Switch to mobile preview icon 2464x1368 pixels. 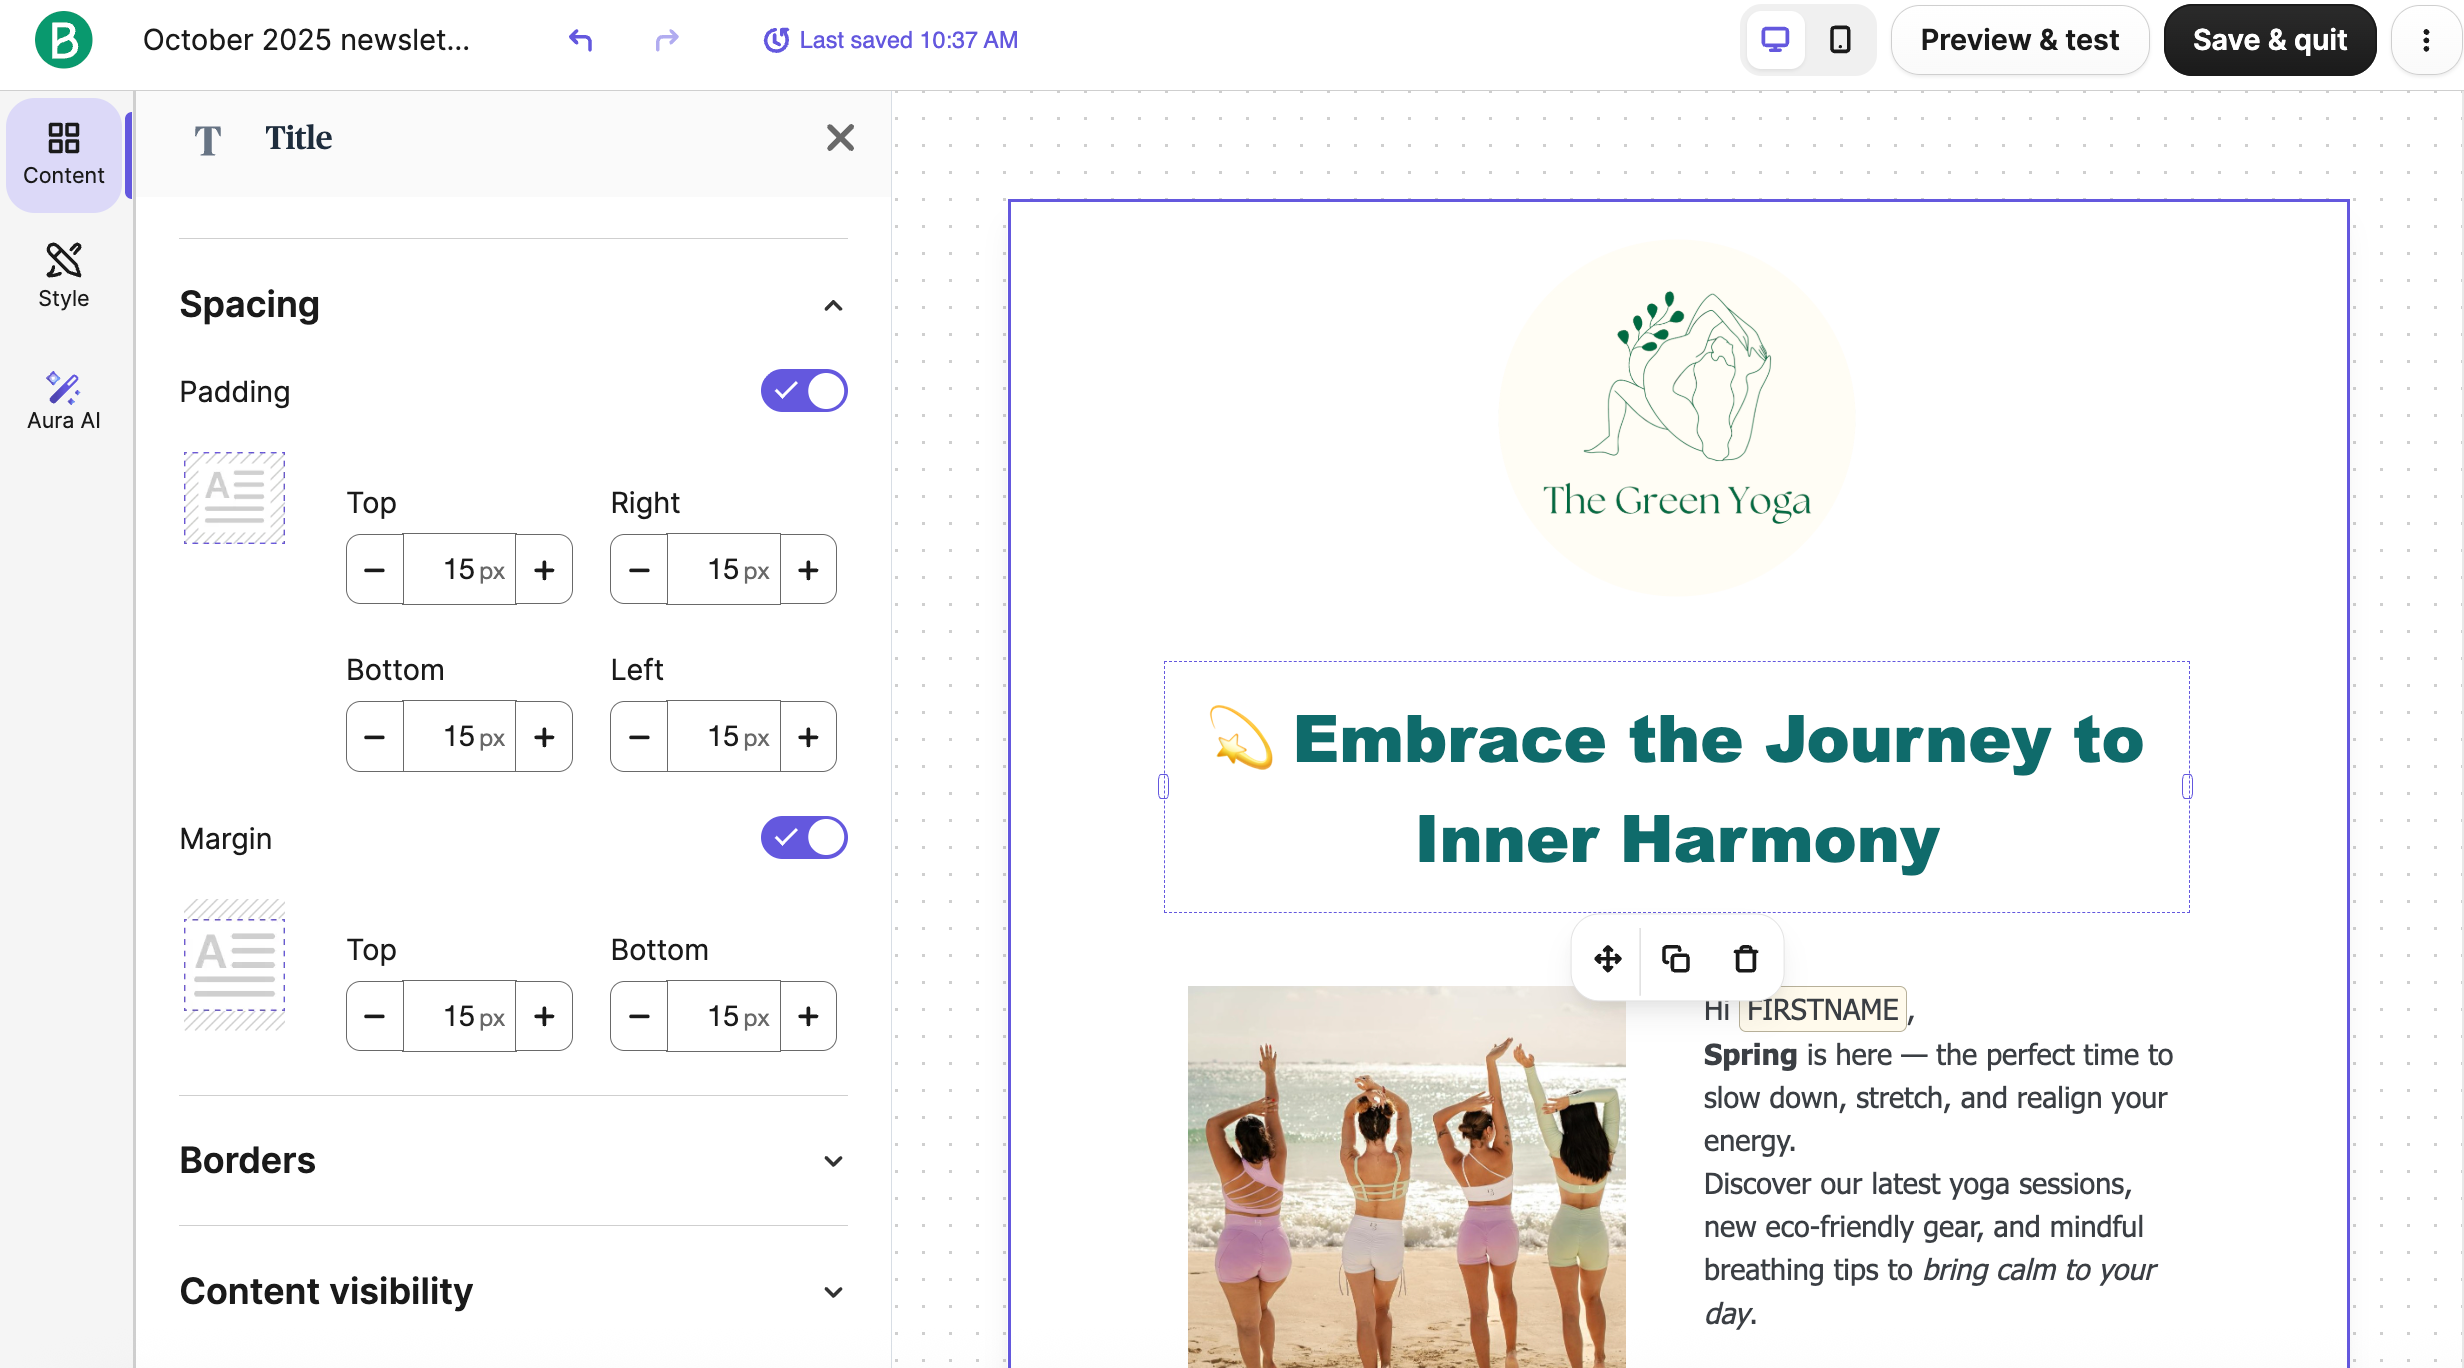coord(1840,40)
